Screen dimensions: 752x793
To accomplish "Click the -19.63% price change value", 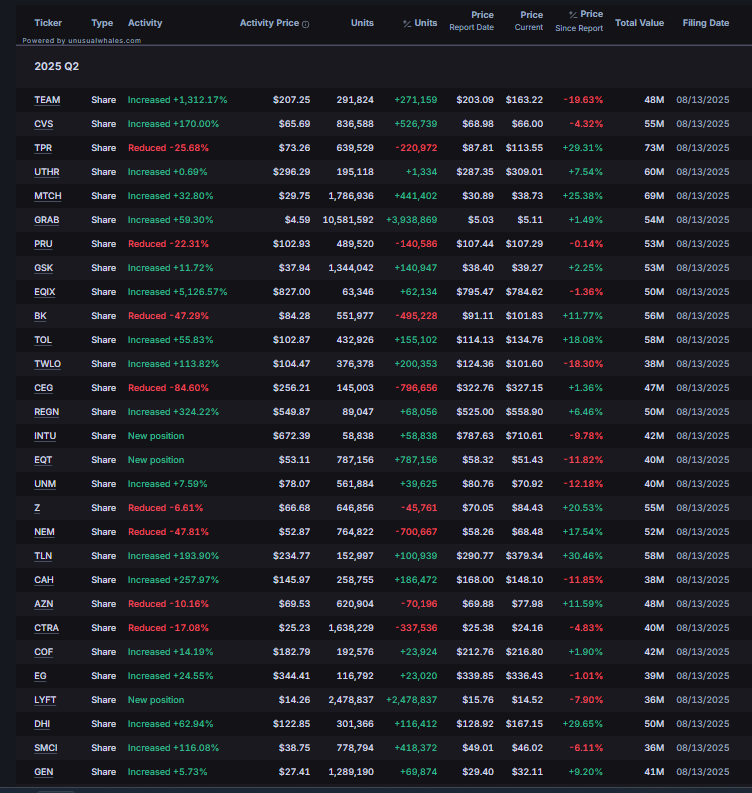I will (583, 100).
